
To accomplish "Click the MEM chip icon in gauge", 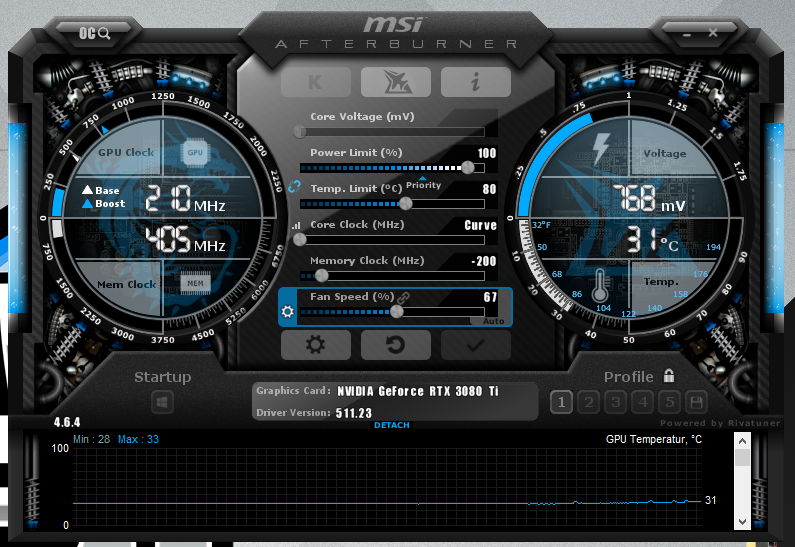I will point(195,283).
